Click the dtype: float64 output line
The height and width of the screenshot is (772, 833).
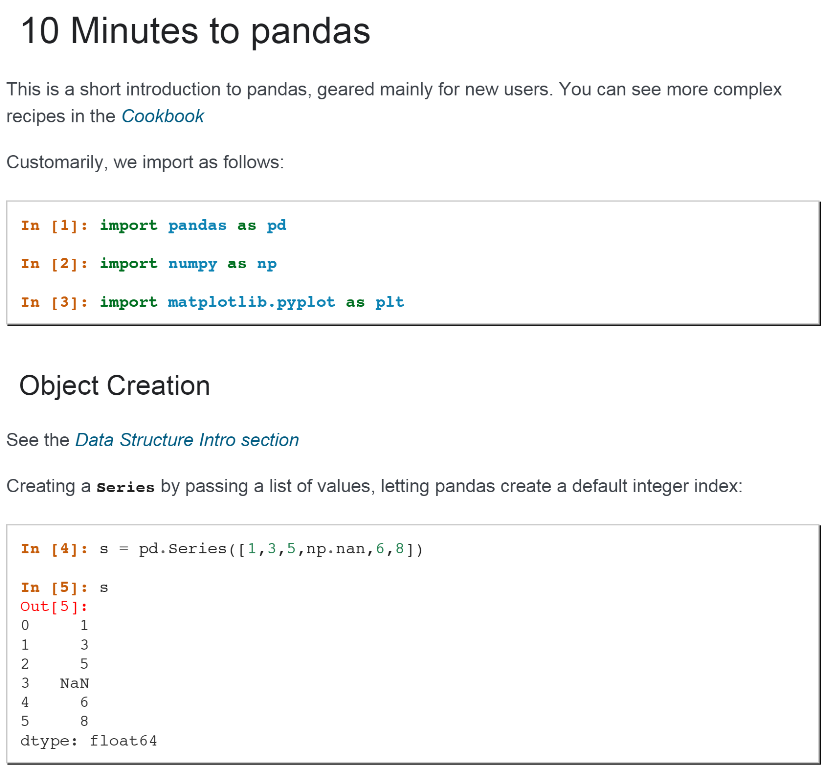(x=89, y=741)
